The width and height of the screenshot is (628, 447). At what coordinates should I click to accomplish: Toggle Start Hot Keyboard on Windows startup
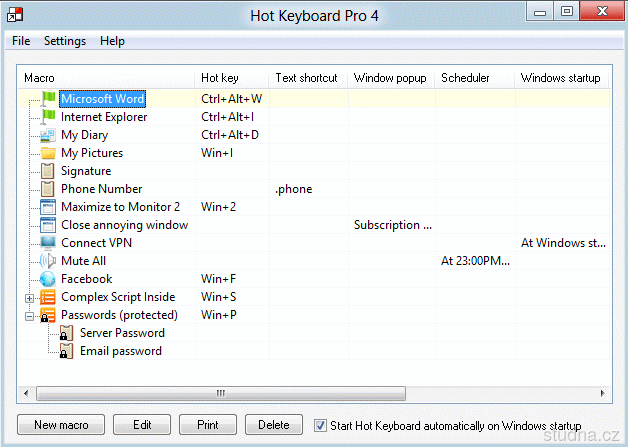(x=321, y=425)
